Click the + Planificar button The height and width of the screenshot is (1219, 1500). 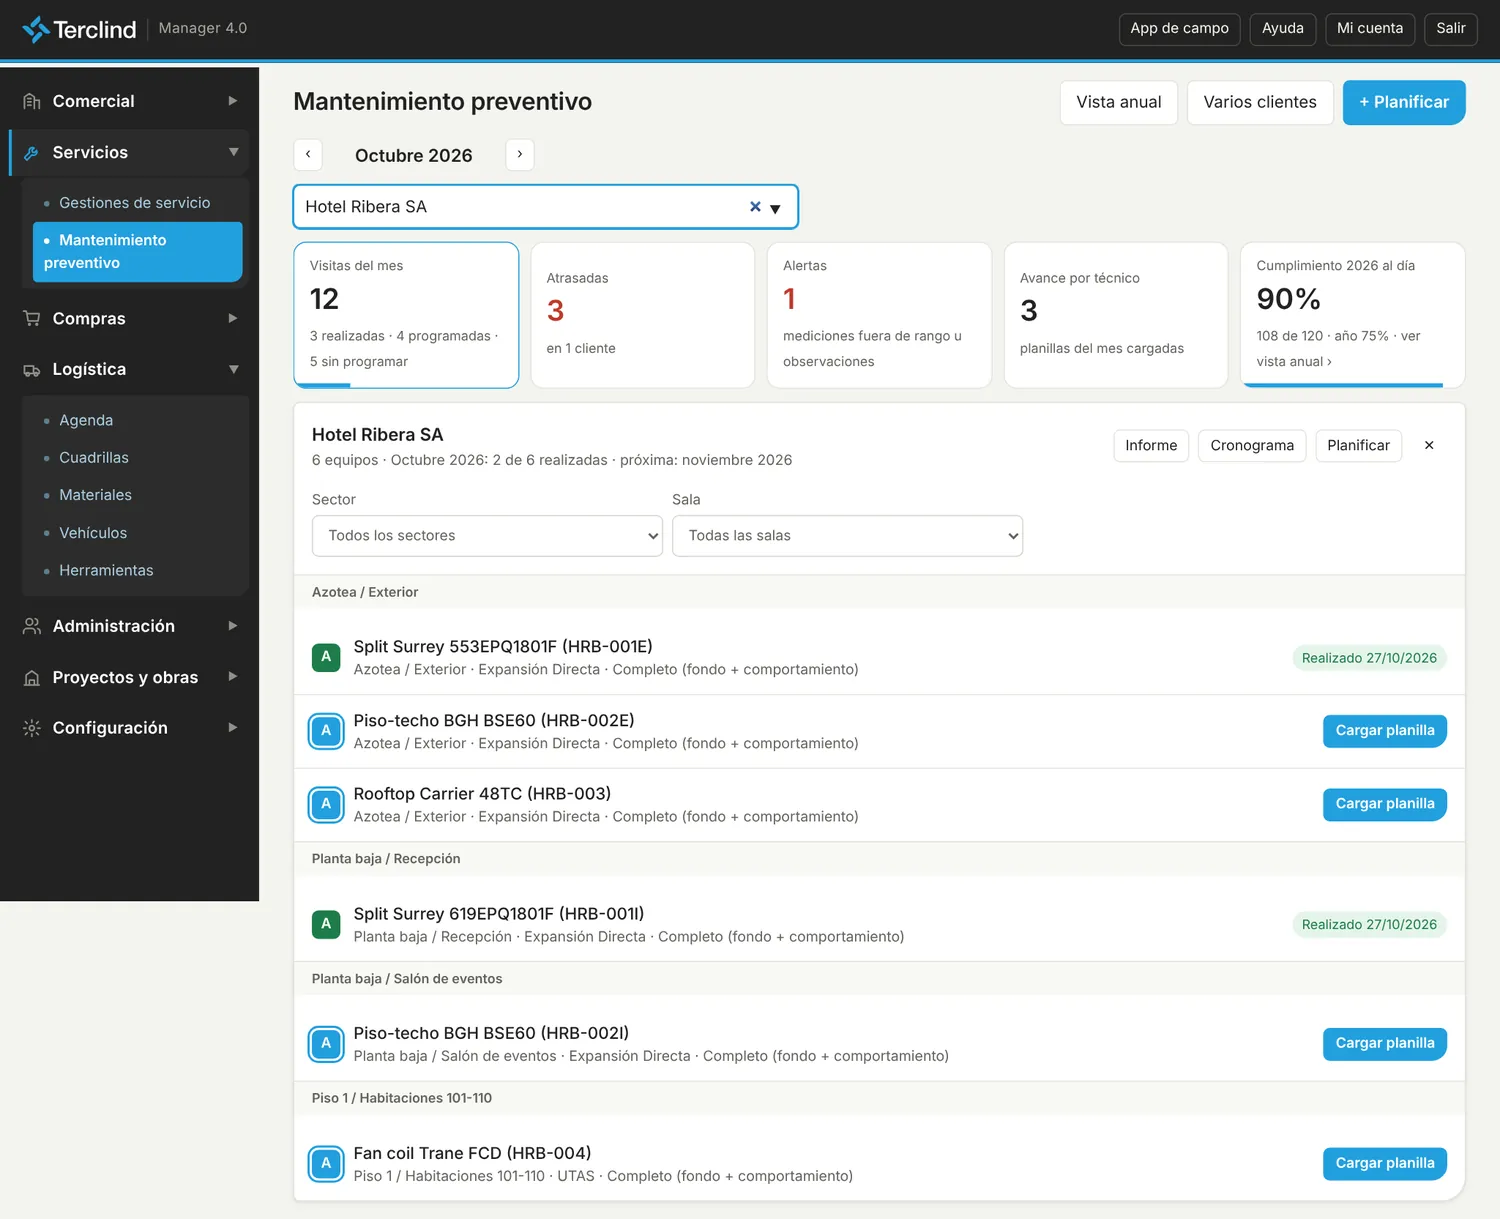click(x=1404, y=102)
